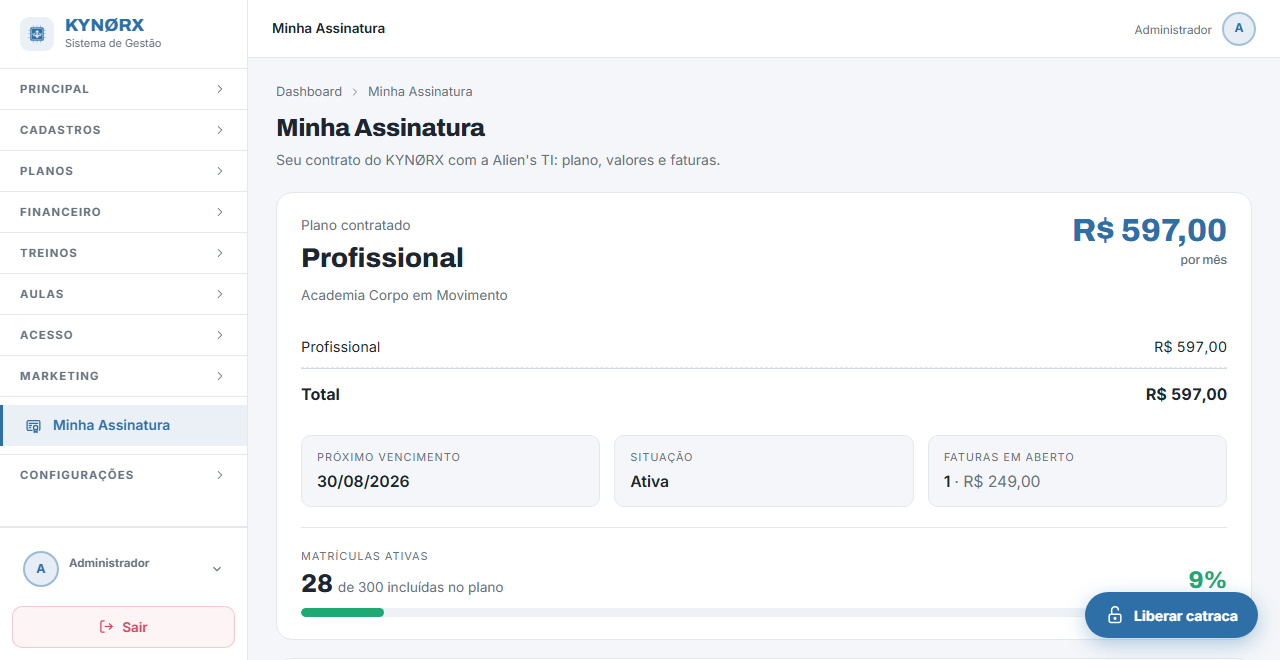Click the Liberar catraca button

[x=1171, y=615]
